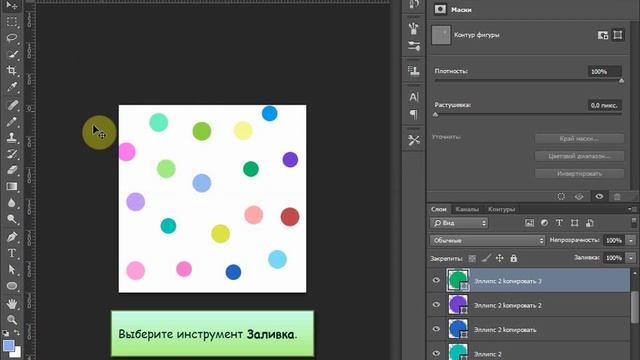Toggle lock position

(x=500, y=258)
